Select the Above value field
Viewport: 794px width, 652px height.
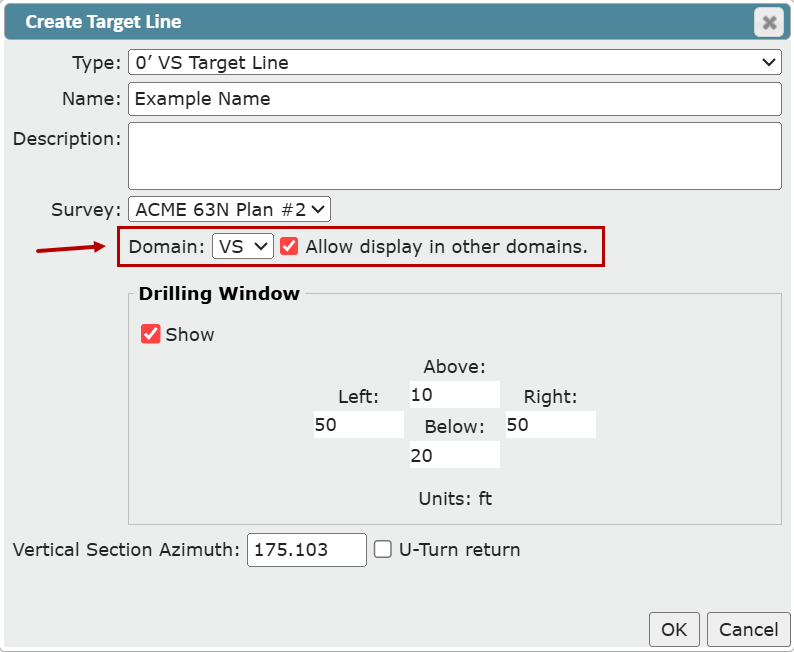pos(455,394)
